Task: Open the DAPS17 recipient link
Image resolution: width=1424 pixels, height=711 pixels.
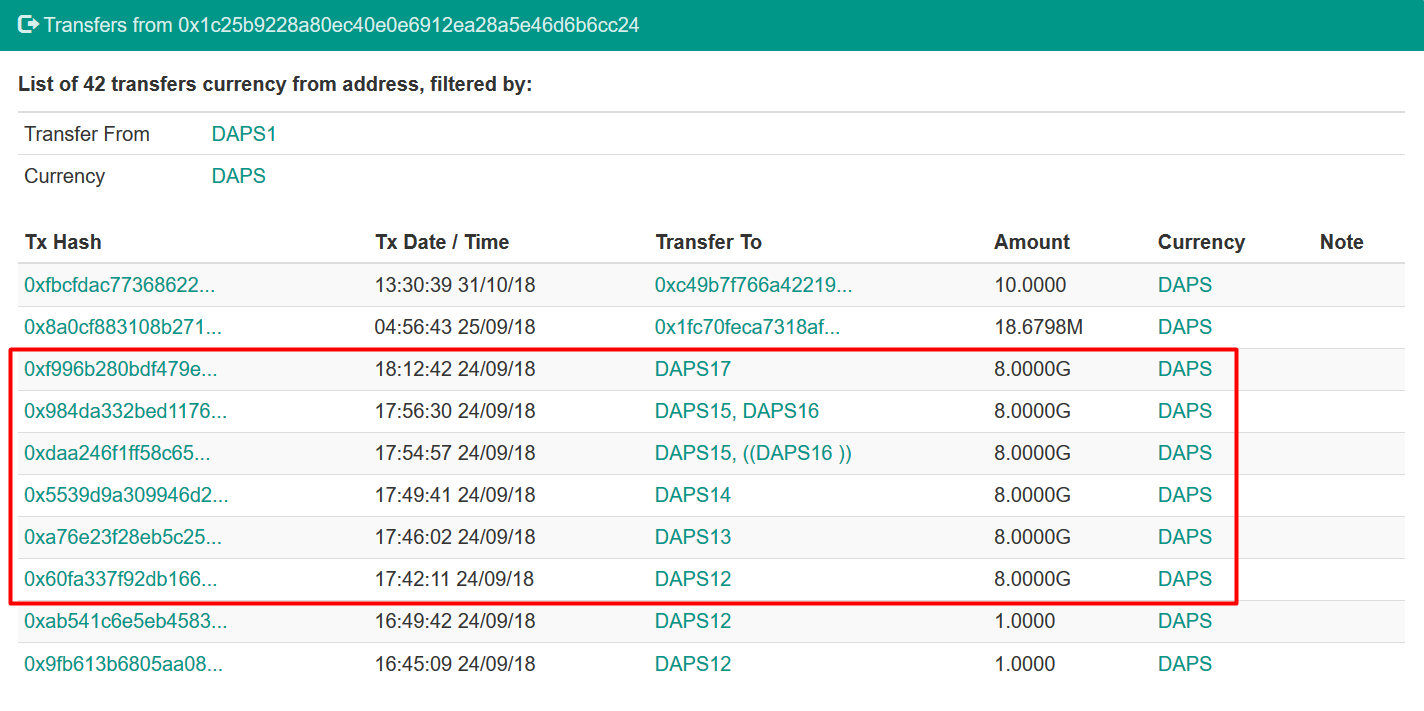Action: click(693, 369)
